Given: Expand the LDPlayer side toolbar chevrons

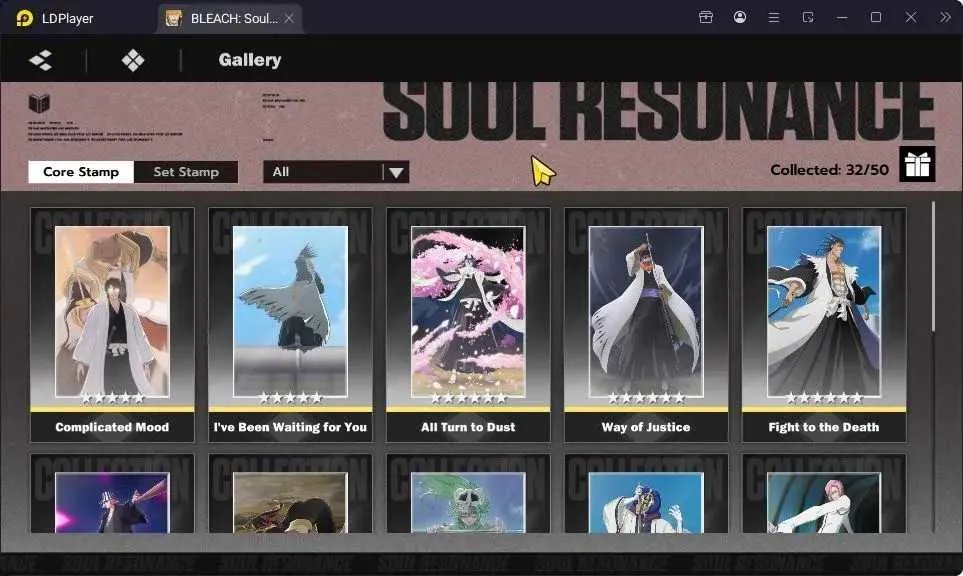Looking at the screenshot, I should point(945,17).
